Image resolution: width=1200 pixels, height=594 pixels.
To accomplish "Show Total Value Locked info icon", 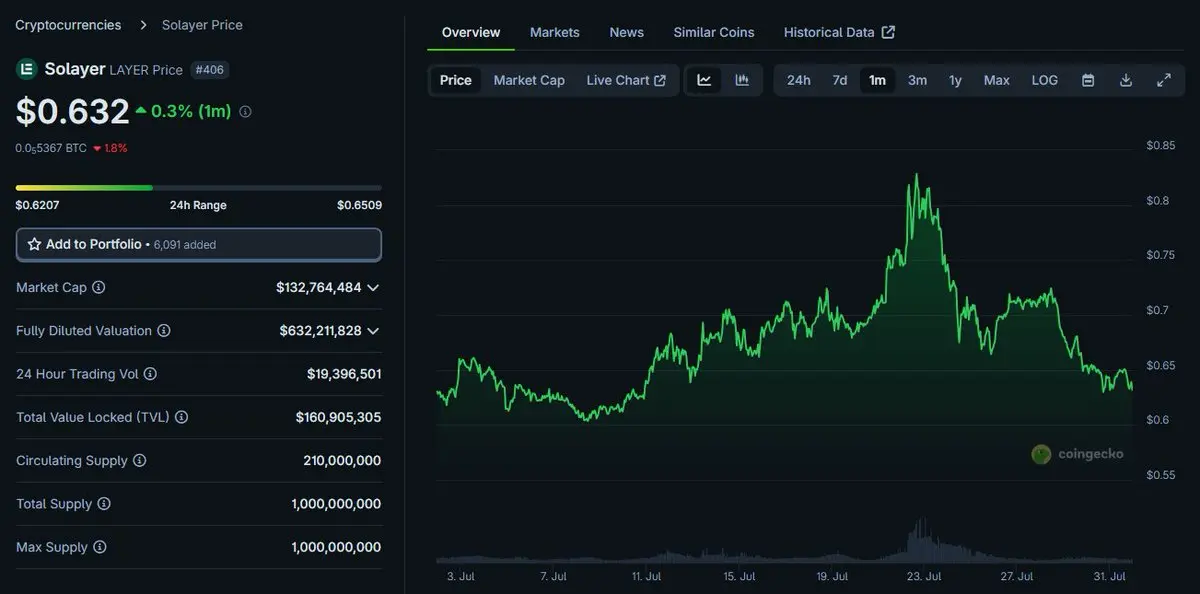I will (x=181, y=417).
